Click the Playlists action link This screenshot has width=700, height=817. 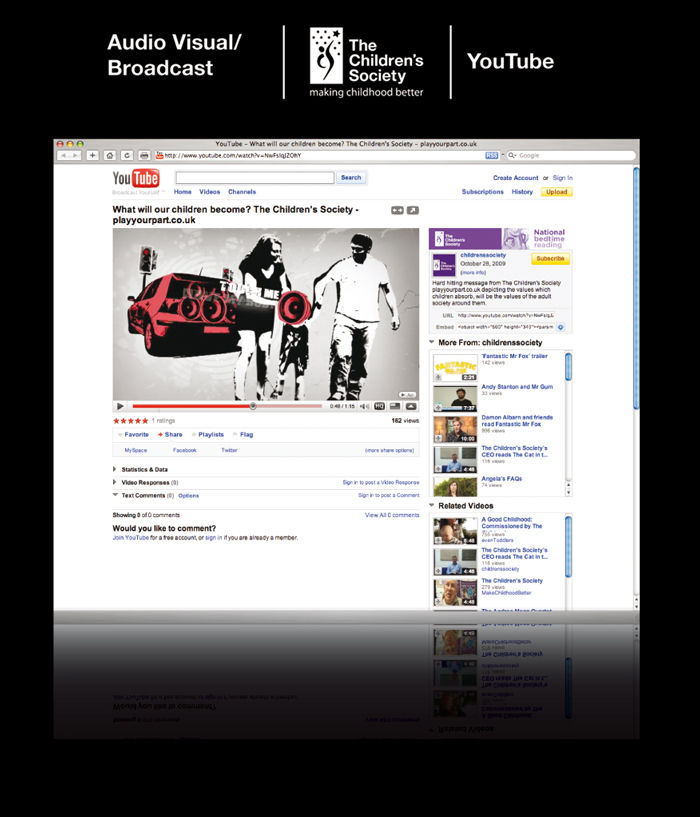point(211,435)
